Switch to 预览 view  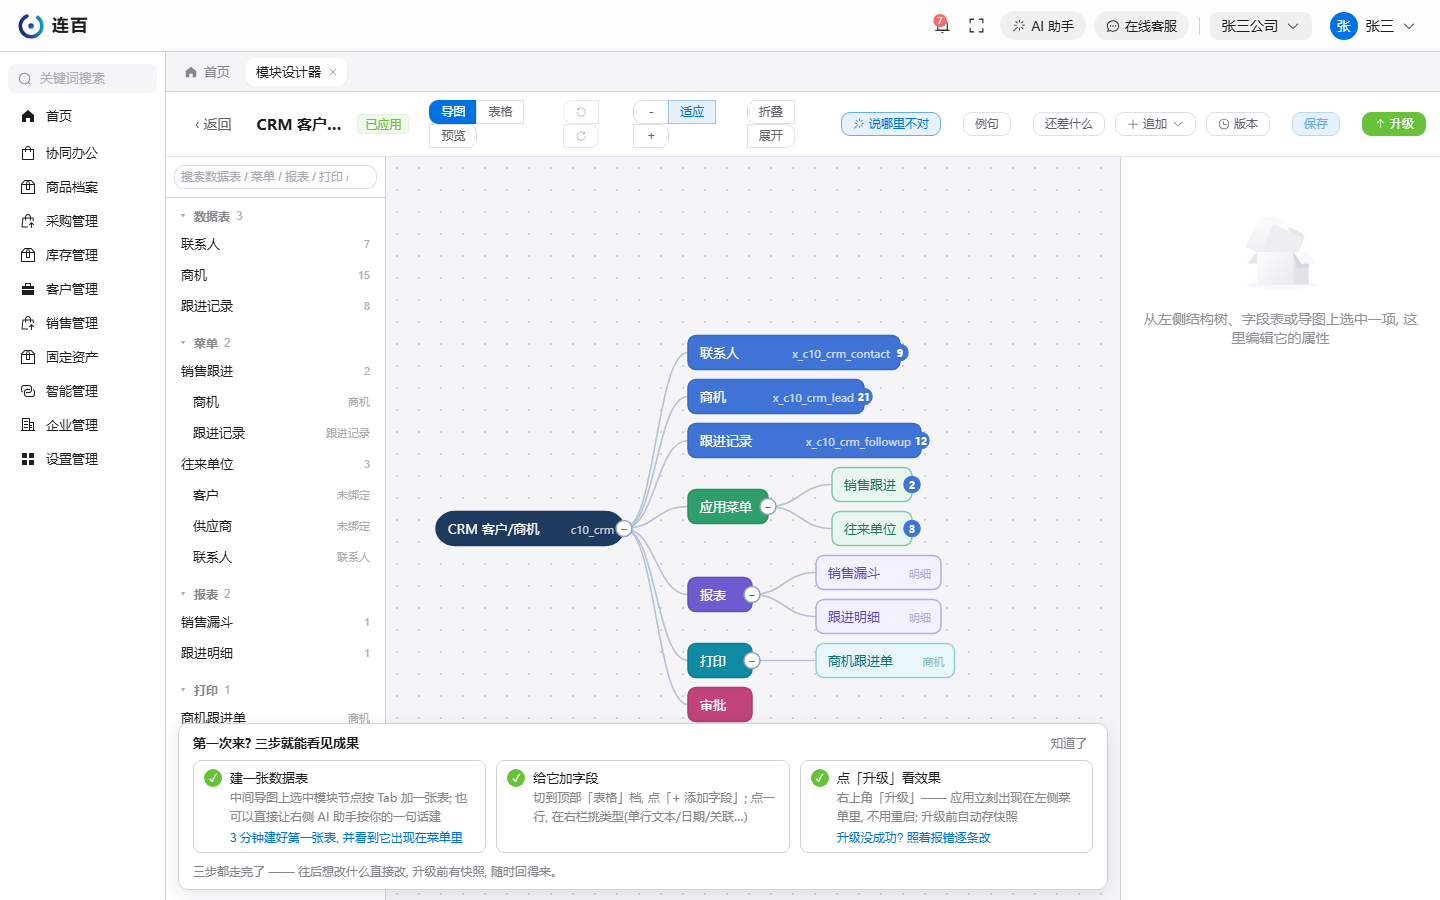tap(453, 136)
